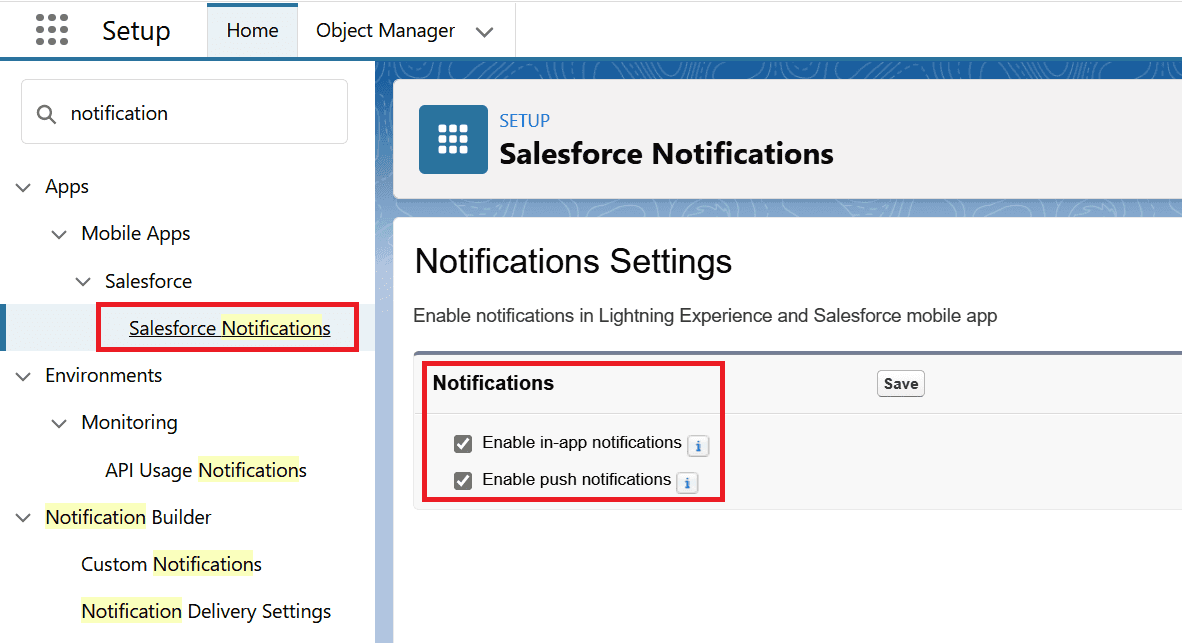Click the SETUP breadcrumb label
Screen dimensions: 1182x643
(x=525, y=121)
